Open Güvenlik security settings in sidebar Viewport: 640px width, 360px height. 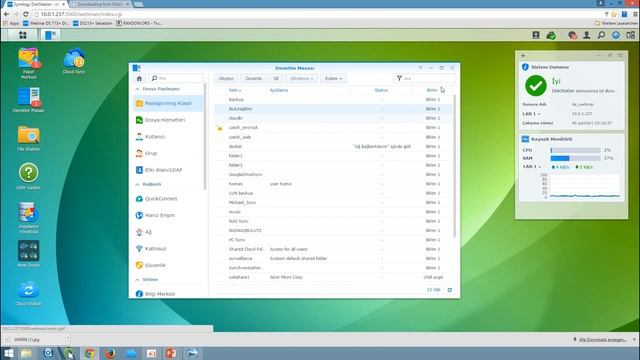click(168, 265)
